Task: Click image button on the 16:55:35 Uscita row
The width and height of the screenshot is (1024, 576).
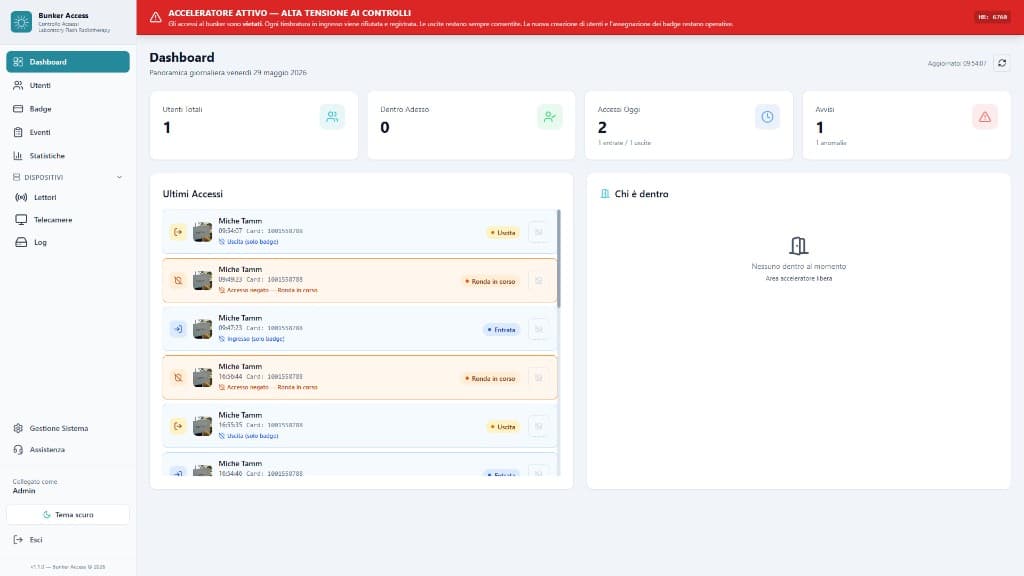Action: [x=538, y=426]
